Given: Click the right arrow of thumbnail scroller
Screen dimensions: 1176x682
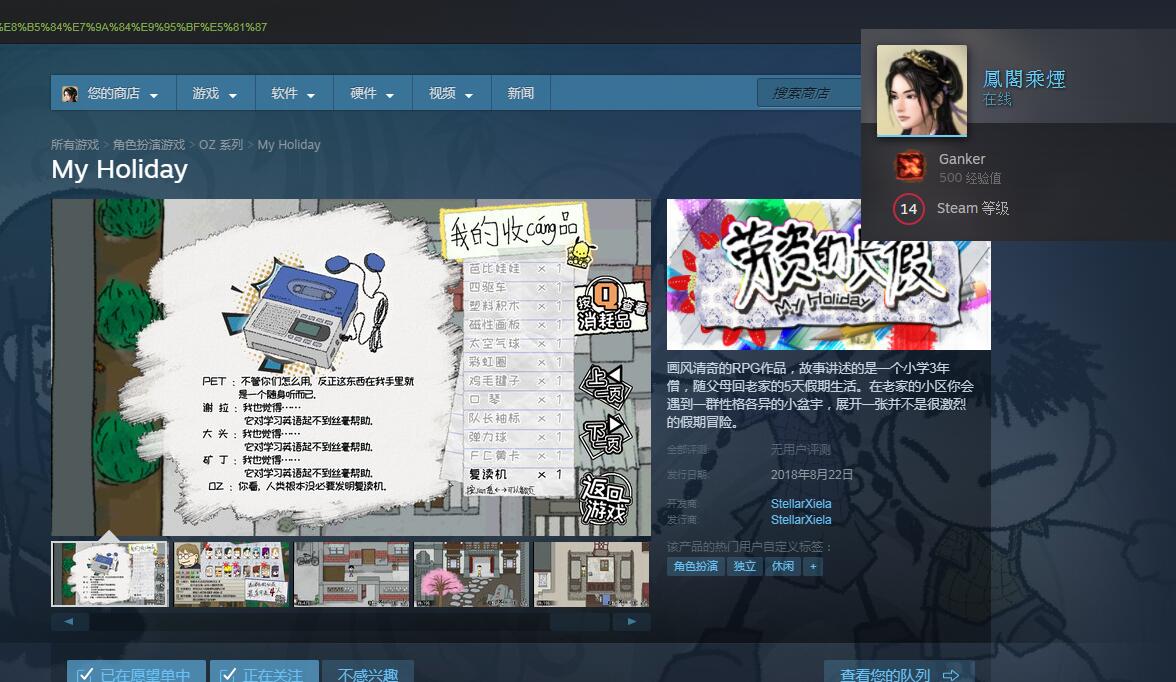Looking at the screenshot, I should pyautogui.click(x=632, y=621).
